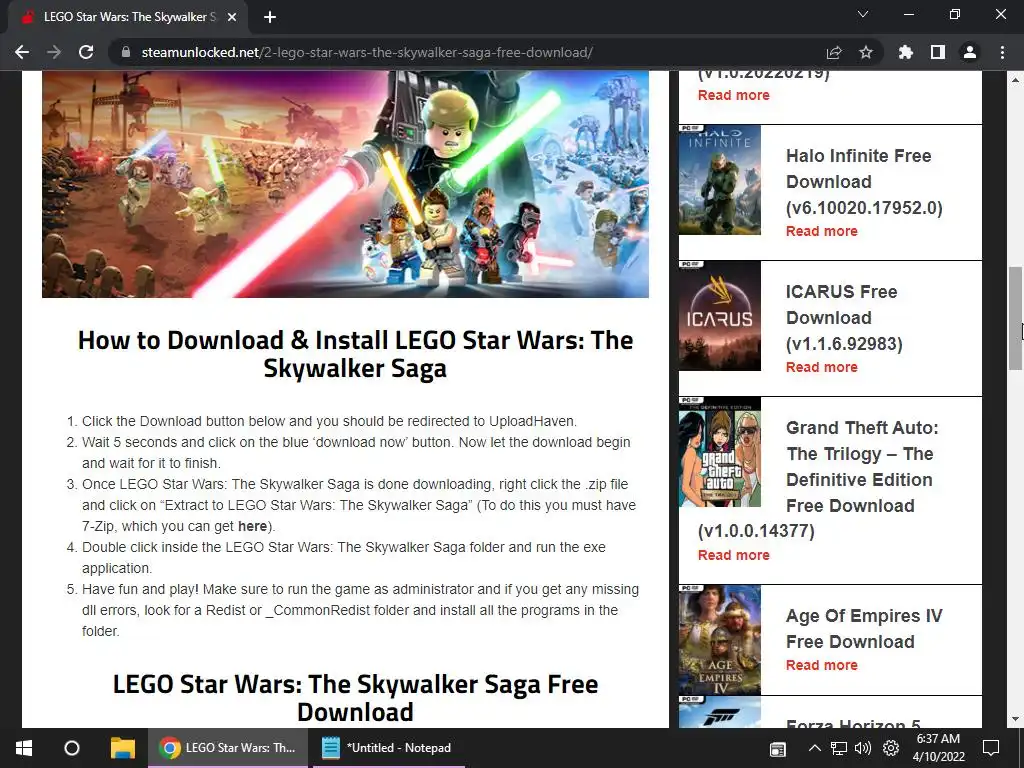The width and height of the screenshot is (1024, 768).
Task: Open the notification center icon
Action: [x=991, y=748]
